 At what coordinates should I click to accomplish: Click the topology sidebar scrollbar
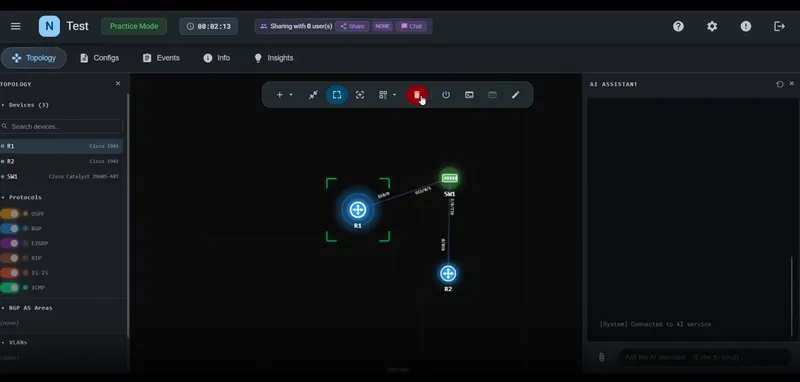128,214
